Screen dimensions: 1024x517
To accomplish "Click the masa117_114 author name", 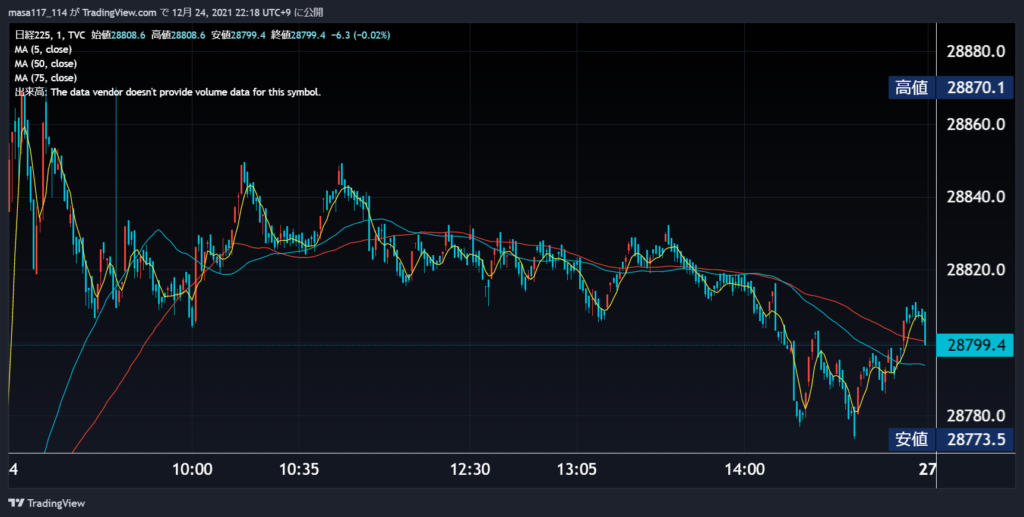I will [37, 12].
